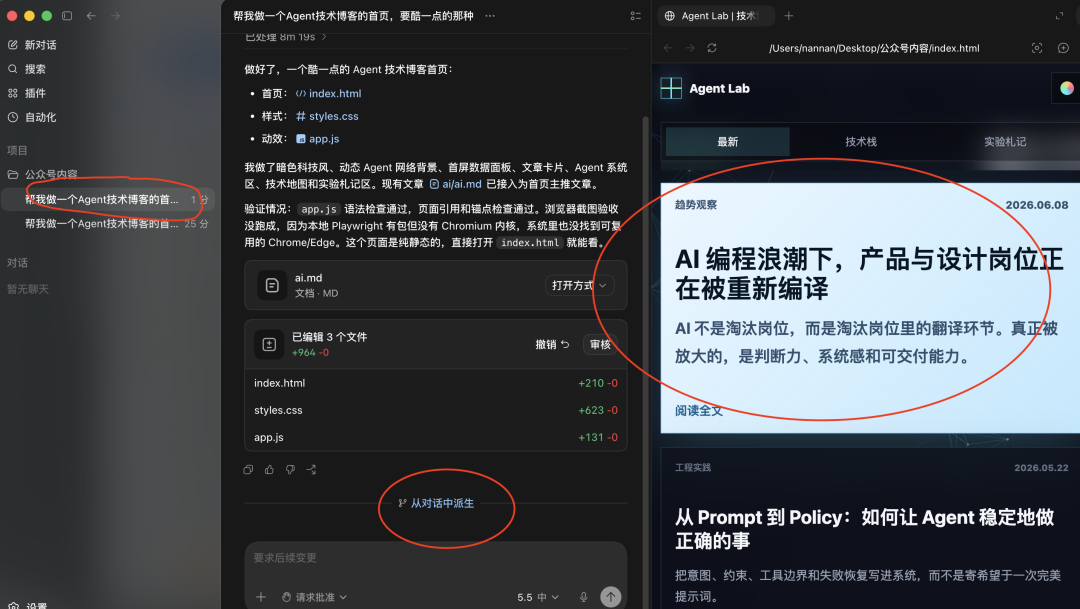
Task: Switch to the 实验札记 tab
Action: click(x=1005, y=141)
